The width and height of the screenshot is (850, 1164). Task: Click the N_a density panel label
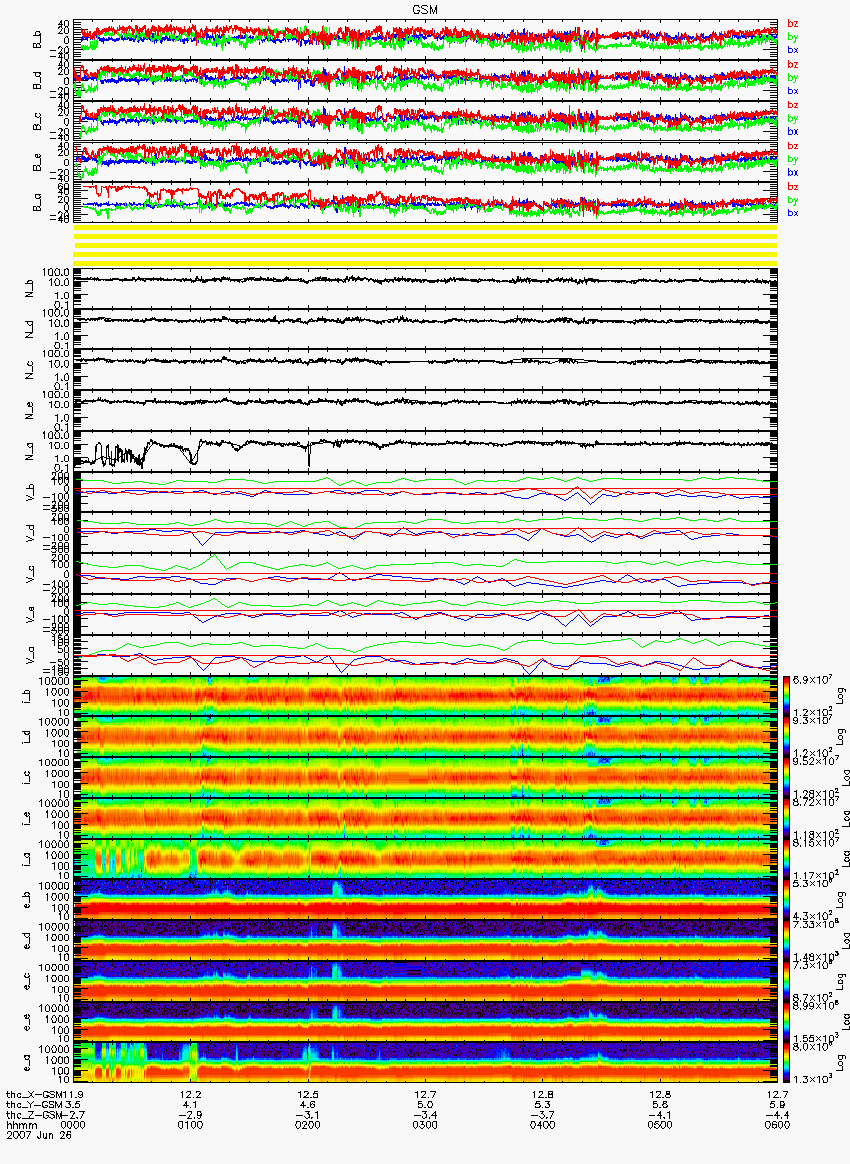click(x=31, y=450)
